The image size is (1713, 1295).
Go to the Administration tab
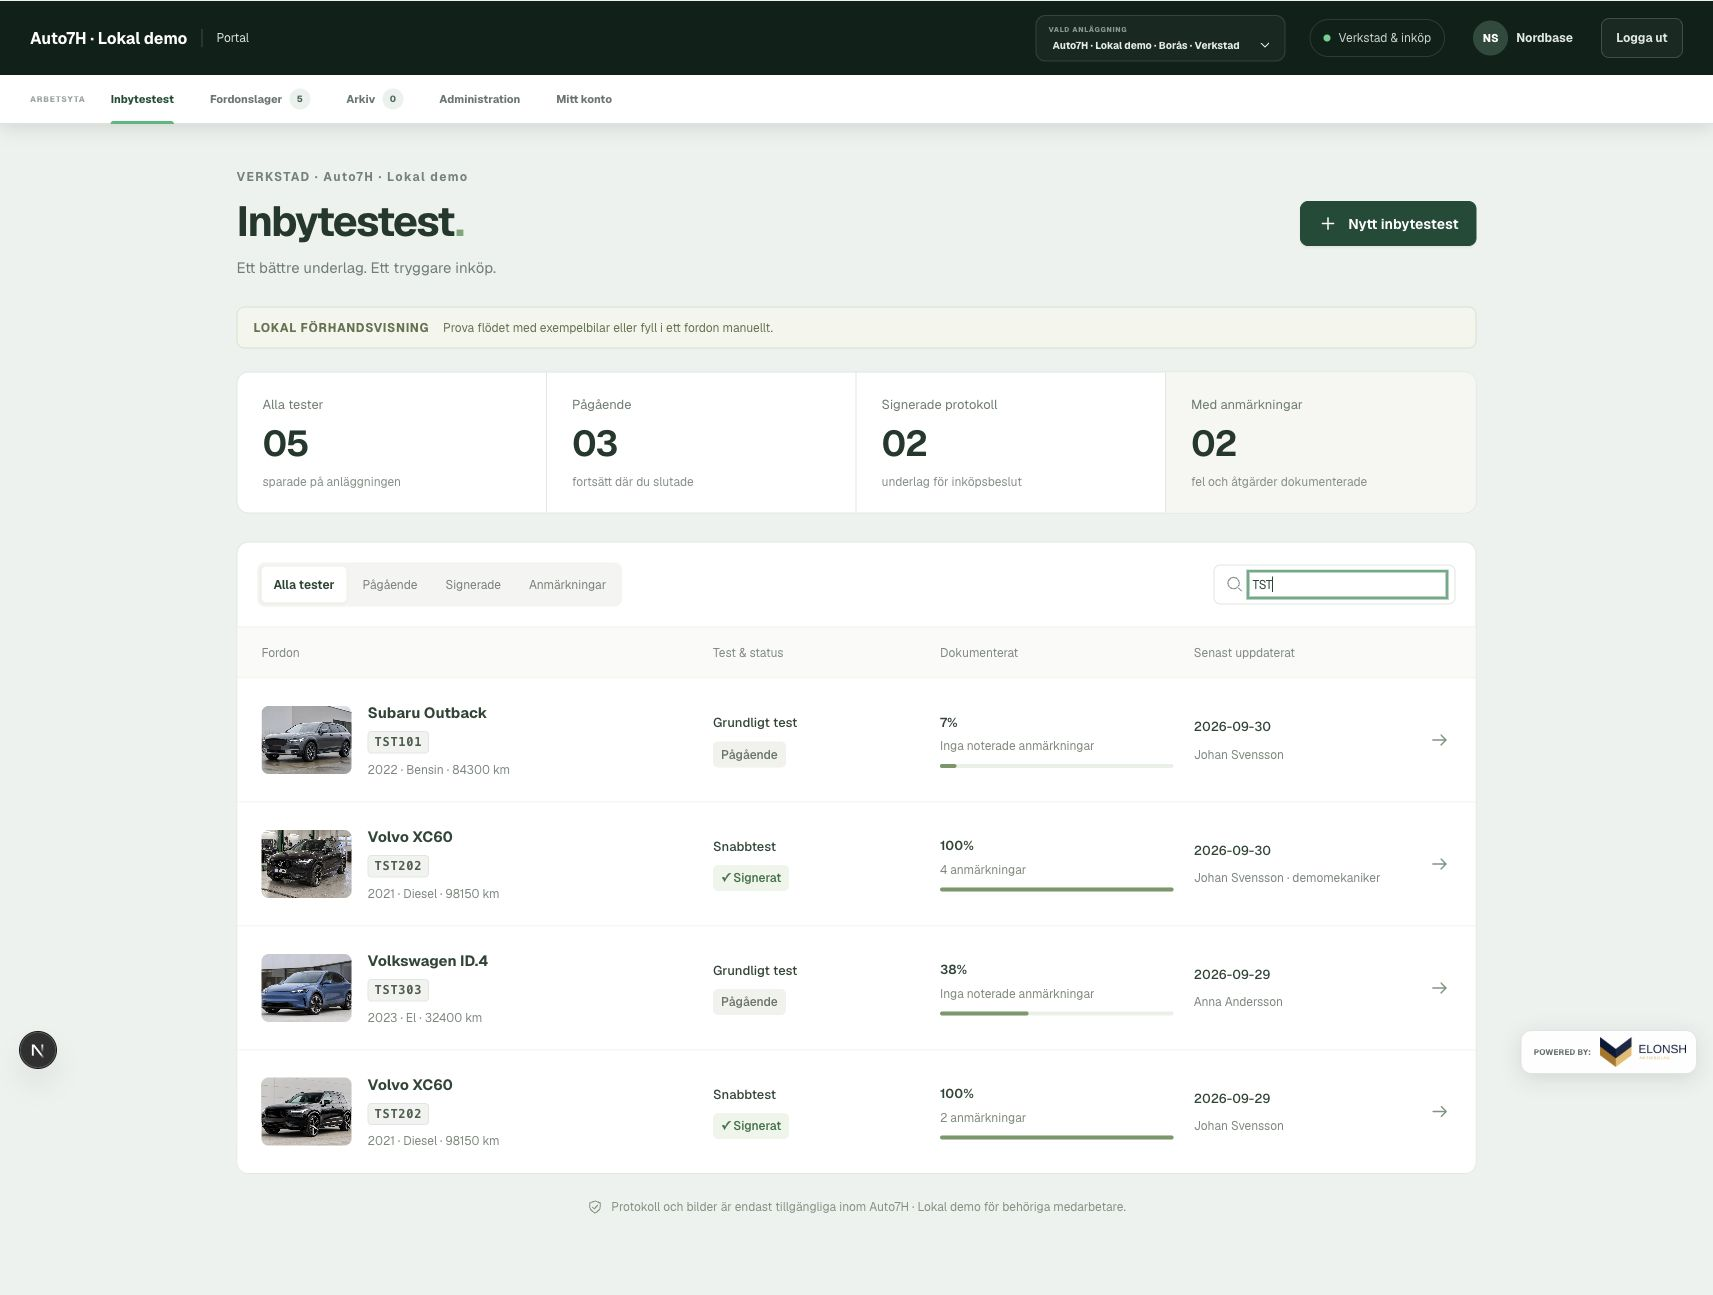click(479, 99)
